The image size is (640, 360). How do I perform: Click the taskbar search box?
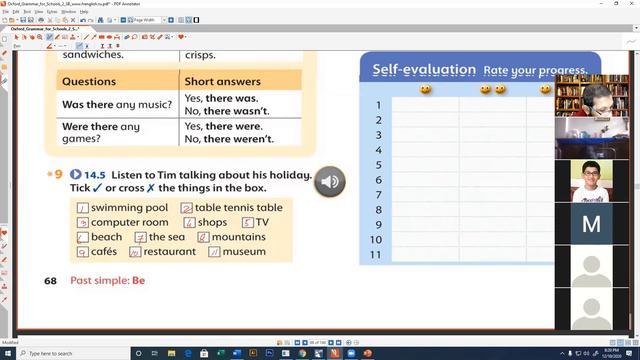point(73,353)
